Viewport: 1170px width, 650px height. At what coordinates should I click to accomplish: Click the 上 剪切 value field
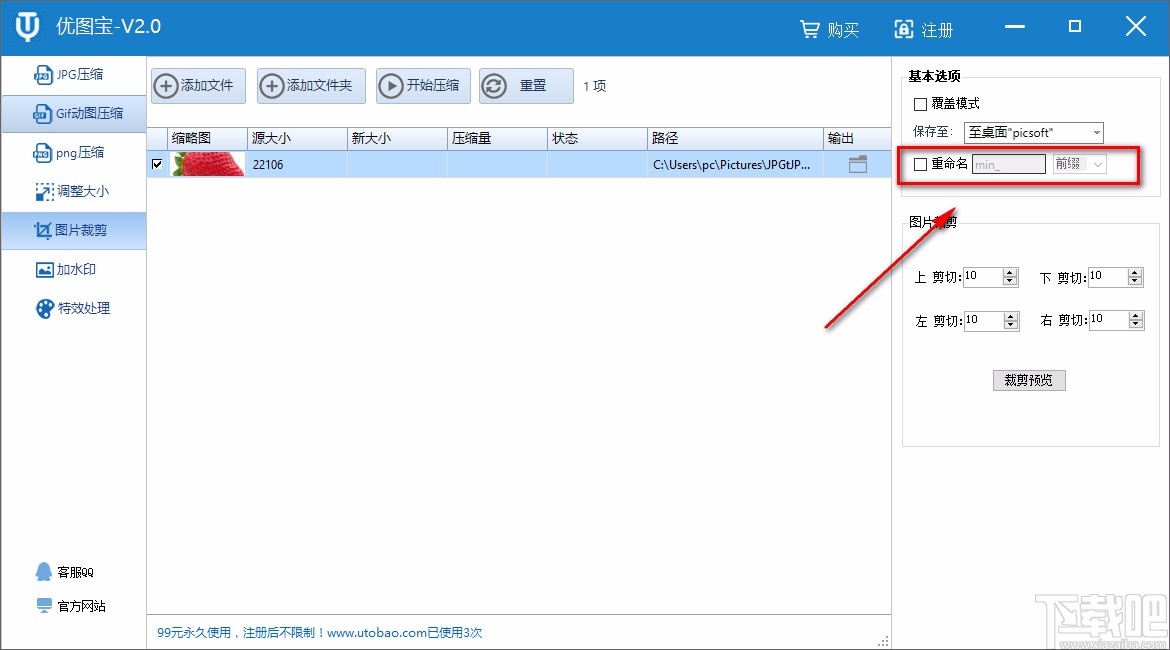983,277
